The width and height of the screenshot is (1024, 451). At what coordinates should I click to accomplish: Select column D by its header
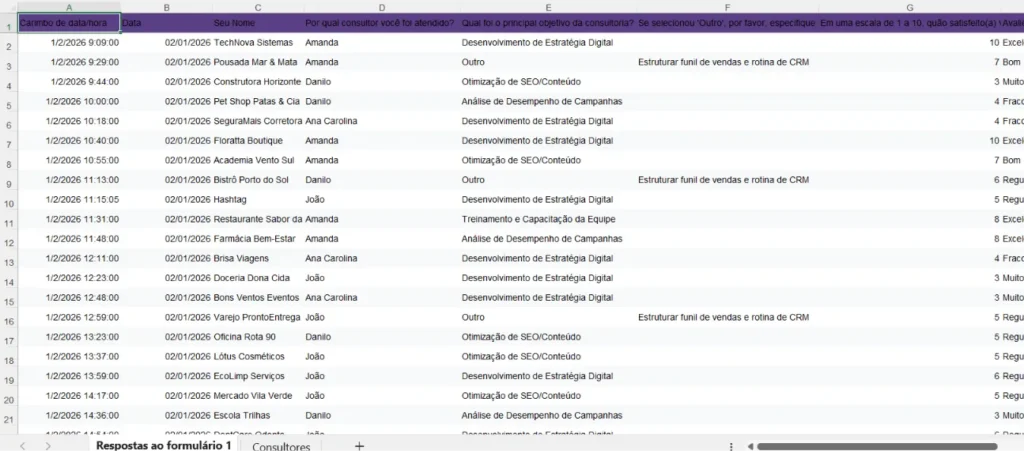[382, 8]
